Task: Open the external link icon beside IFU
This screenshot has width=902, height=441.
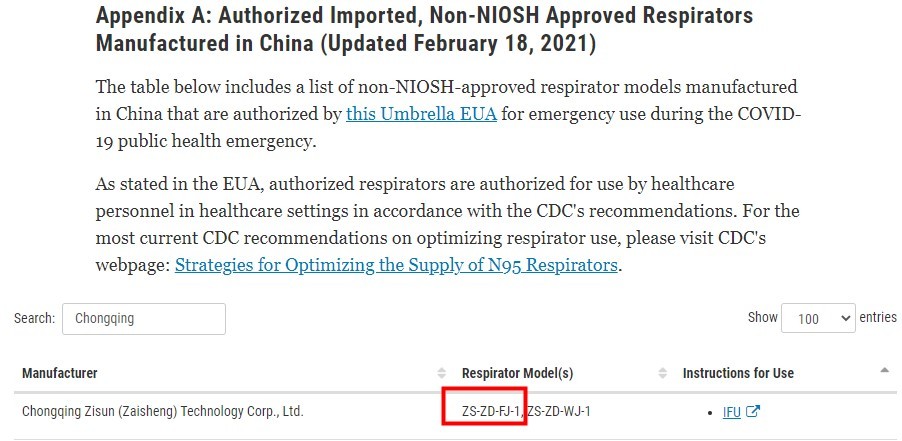Action: tap(753, 412)
